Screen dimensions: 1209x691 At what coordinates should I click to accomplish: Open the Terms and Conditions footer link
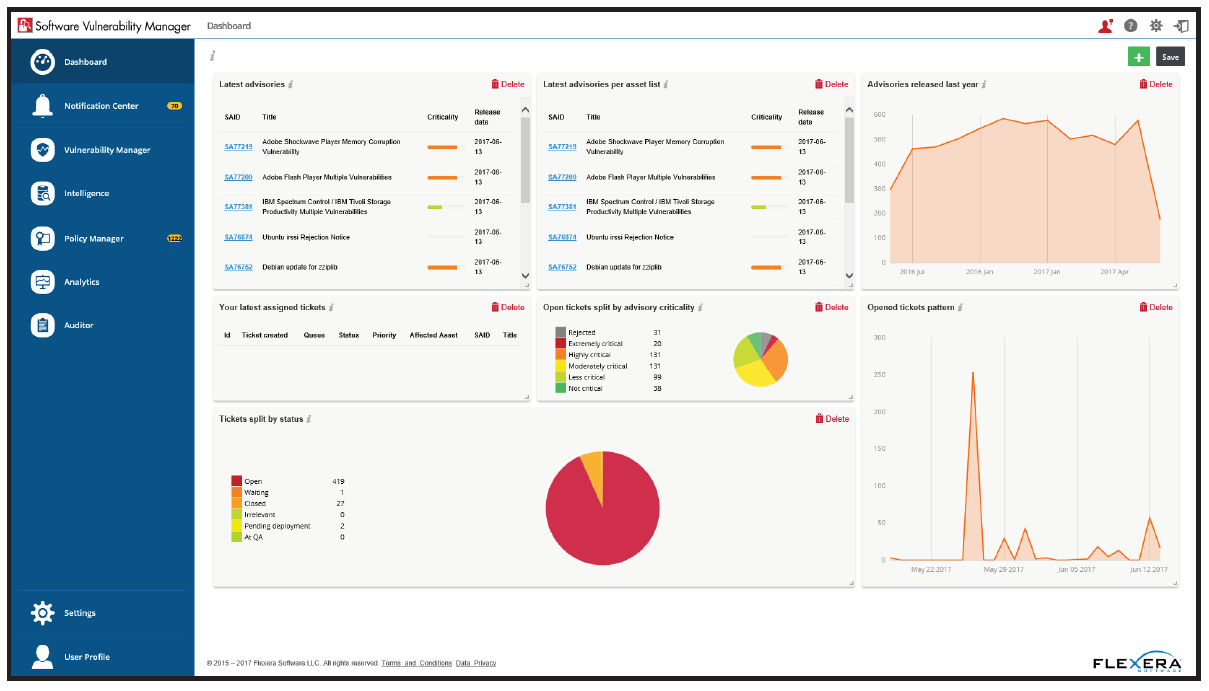pos(417,663)
